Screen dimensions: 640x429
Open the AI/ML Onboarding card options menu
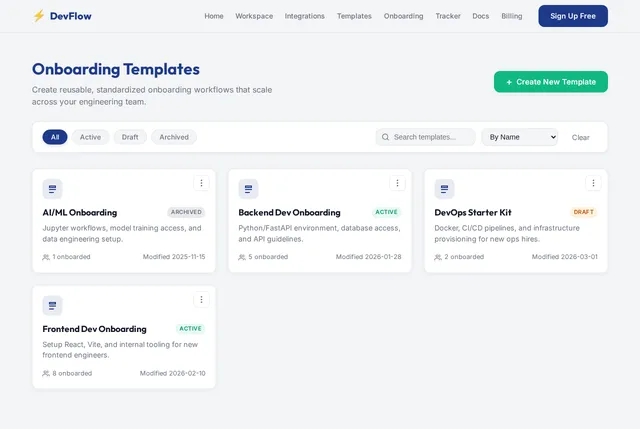point(201,183)
